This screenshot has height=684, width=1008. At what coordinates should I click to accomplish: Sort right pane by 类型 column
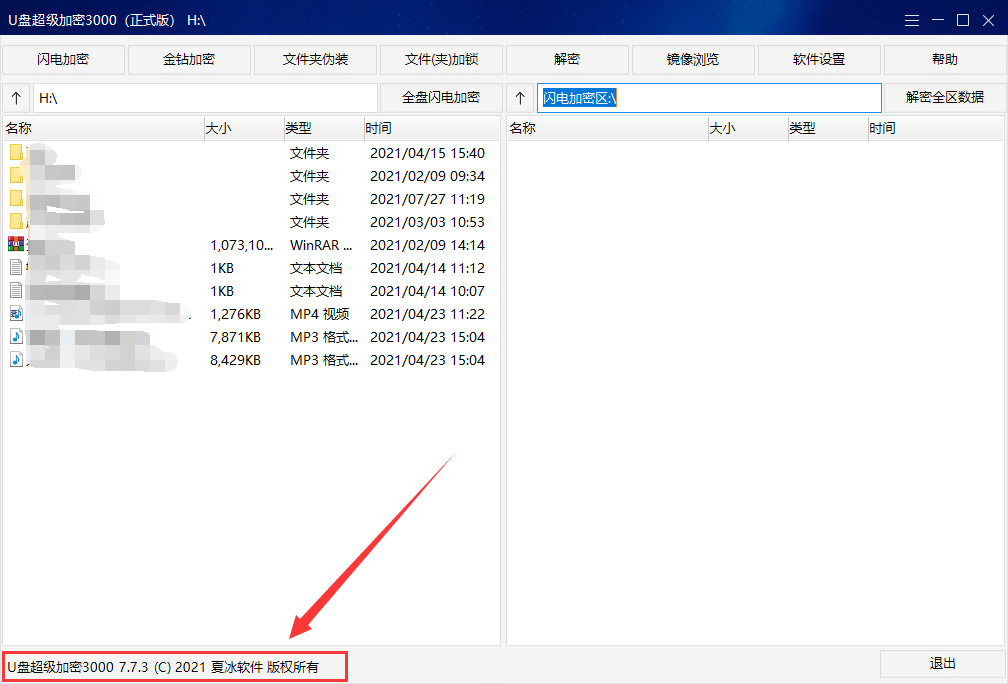click(828, 128)
